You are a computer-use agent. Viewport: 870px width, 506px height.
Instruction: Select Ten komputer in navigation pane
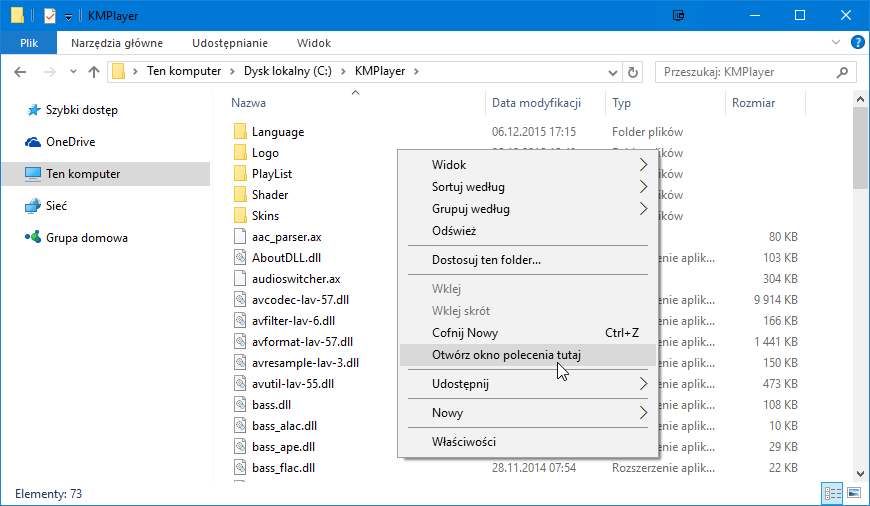pos(105,174)
